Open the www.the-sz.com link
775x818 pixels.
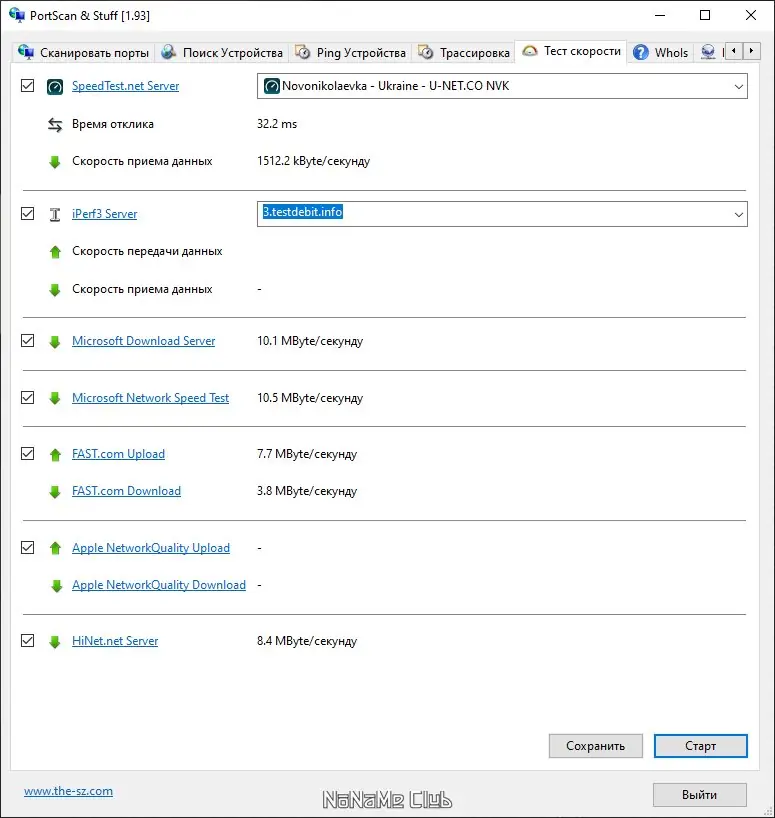click(x=68, y=791)
